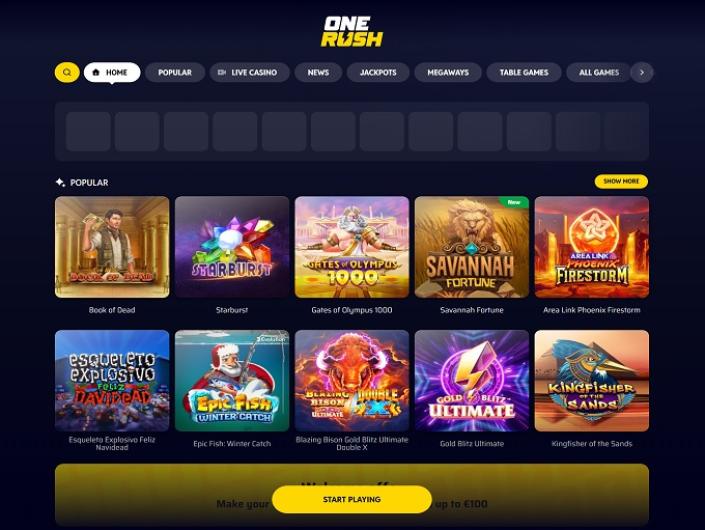Launch the Starburst game tile
Image resolution: width=705 pixels, height=530 pixels.
point(232,247)
